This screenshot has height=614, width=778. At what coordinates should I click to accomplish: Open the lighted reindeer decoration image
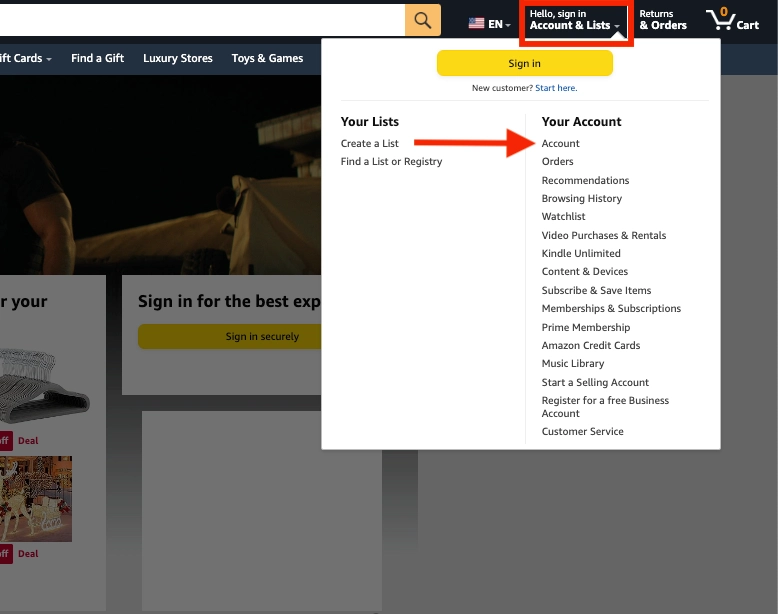(36, 498)
